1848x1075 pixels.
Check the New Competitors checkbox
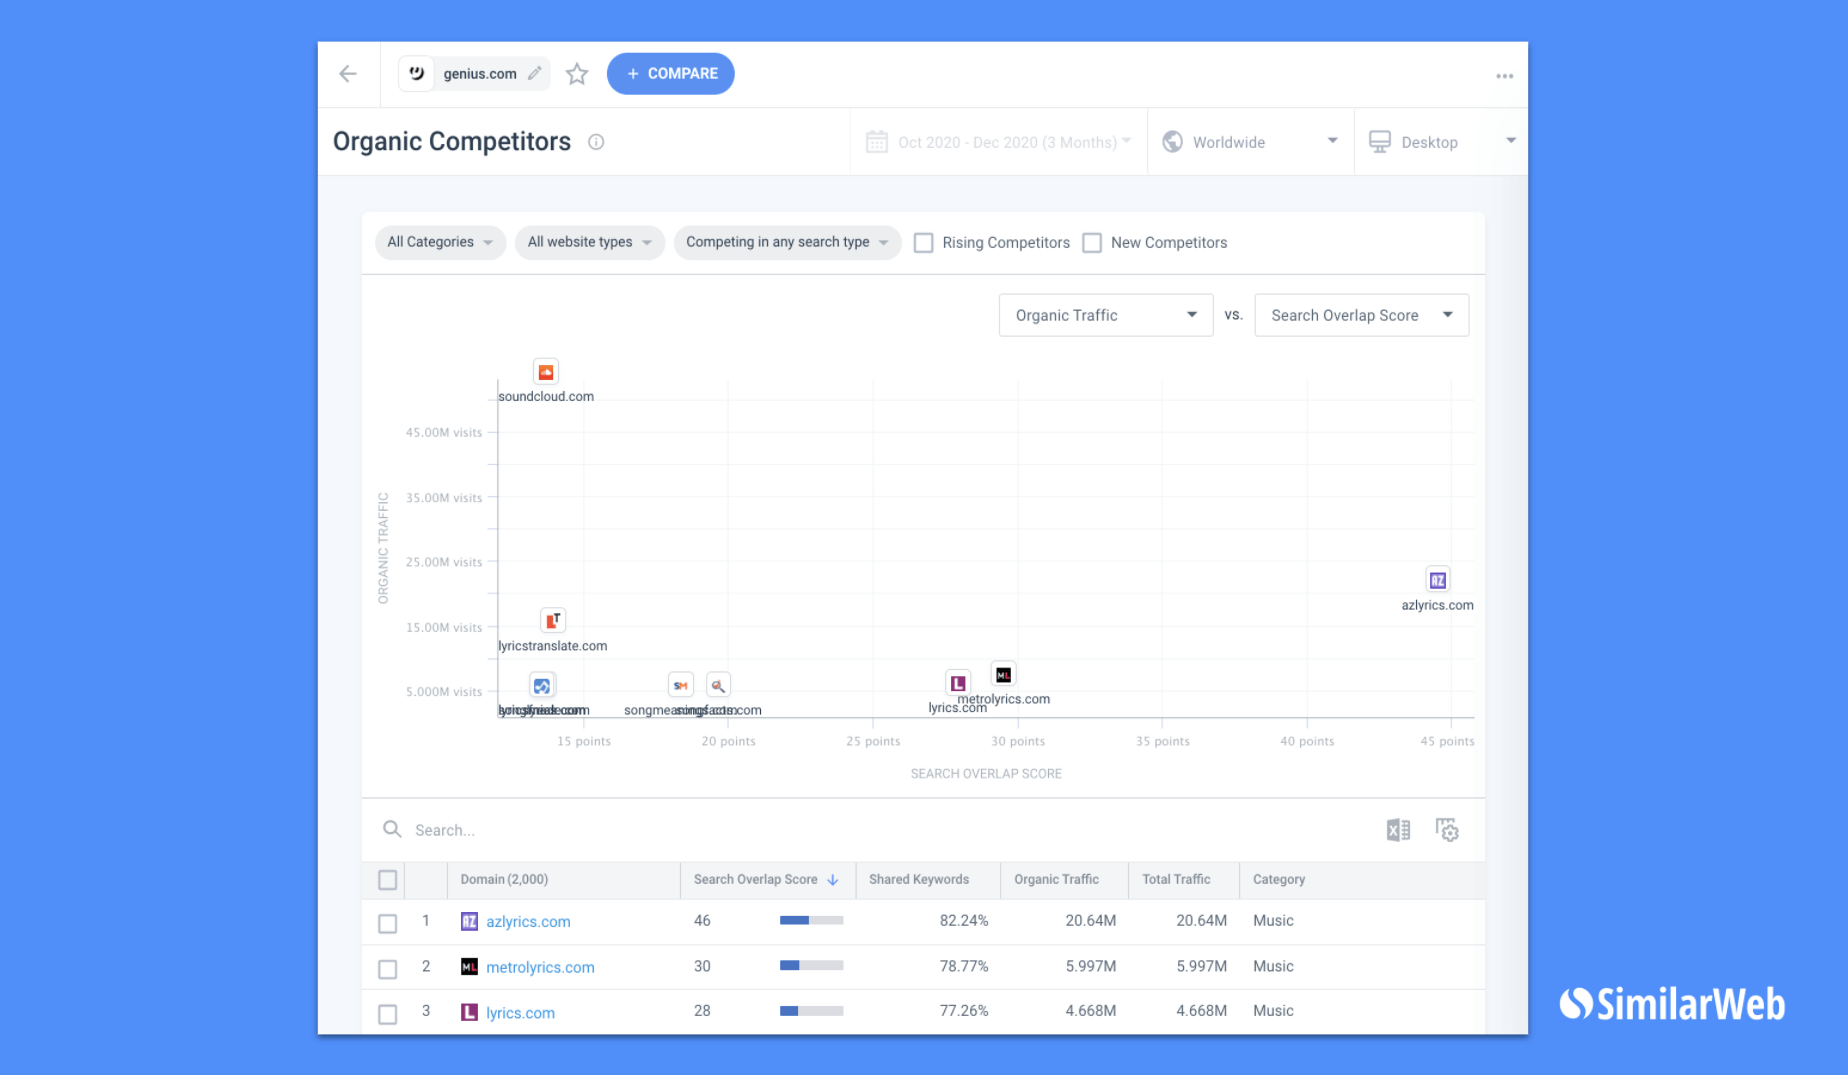coord(1091,242)
